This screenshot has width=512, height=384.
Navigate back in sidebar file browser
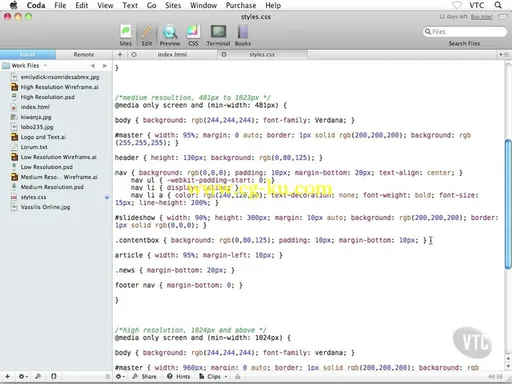[93, 66]
